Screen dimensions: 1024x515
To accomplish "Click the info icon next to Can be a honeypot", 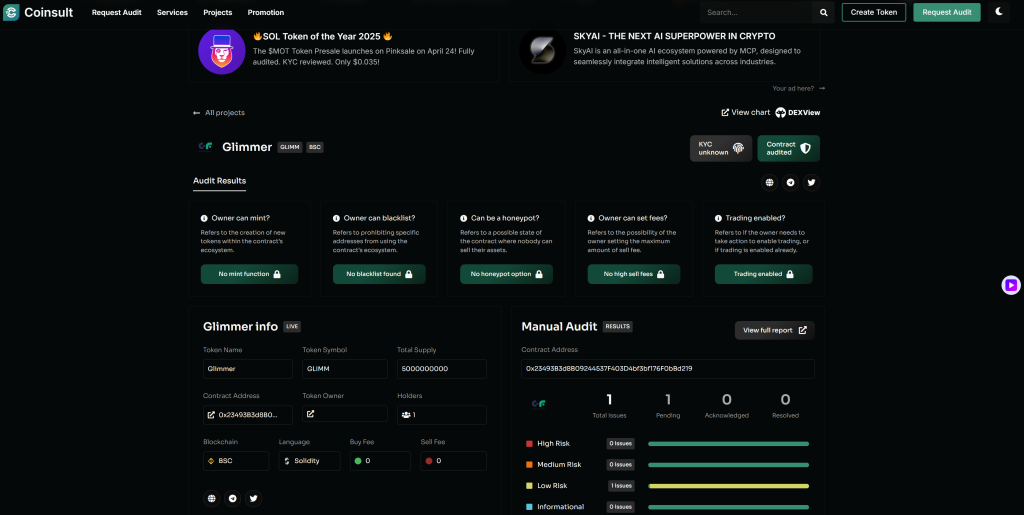I will 464,218.
